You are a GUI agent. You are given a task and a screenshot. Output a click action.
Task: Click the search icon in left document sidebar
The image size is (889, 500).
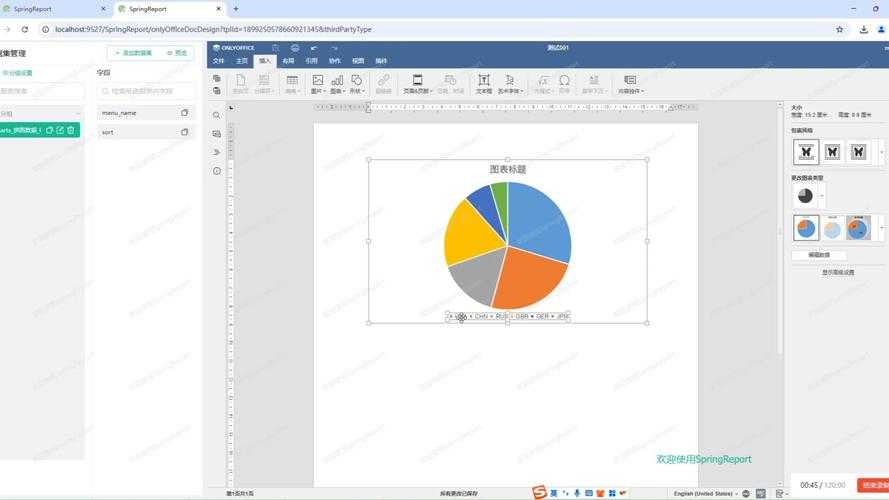pyautogui.click(x=217, y=115)
